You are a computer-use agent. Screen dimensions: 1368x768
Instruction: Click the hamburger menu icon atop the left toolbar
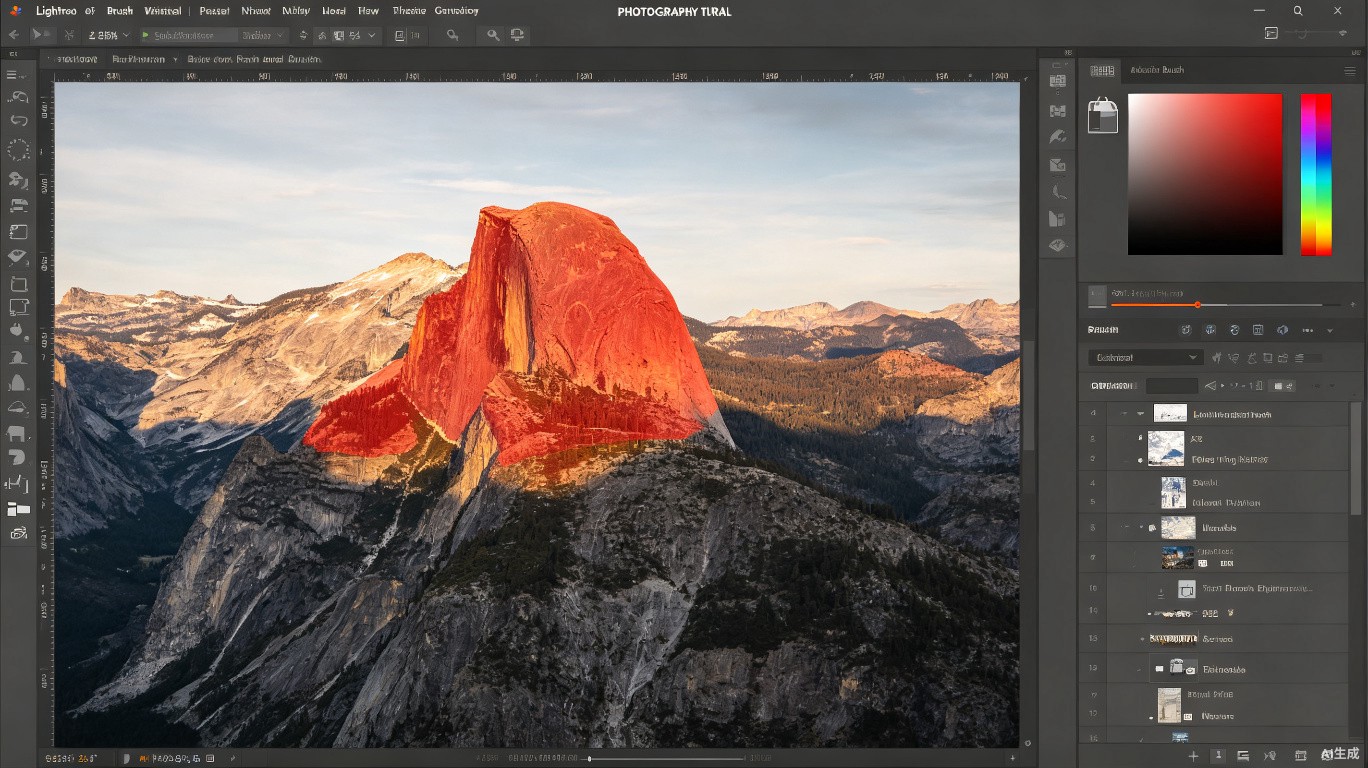(x=13, y=75)
